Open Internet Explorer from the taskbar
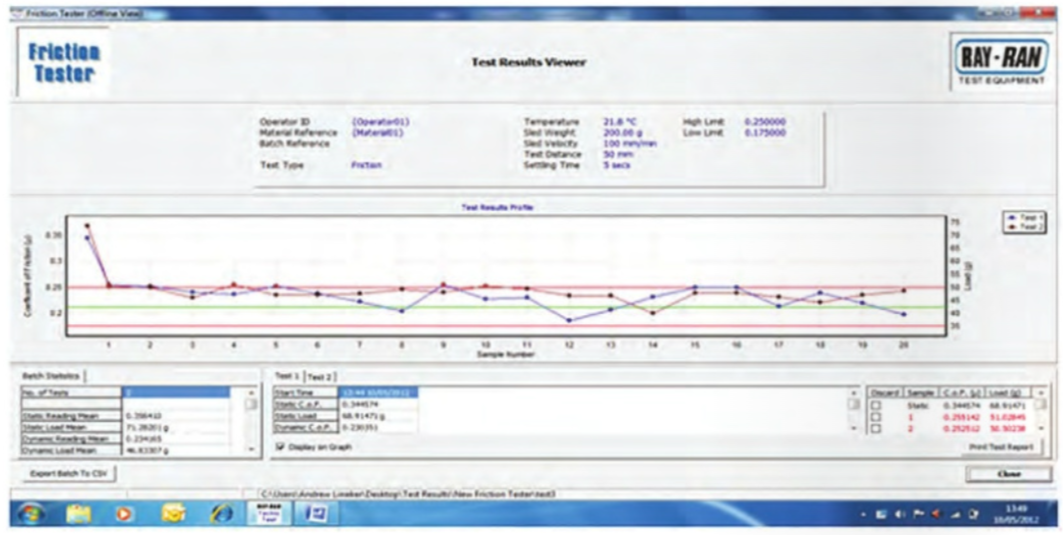The height and width of the screenshot is (535, 1063). (x=221, y=513)
